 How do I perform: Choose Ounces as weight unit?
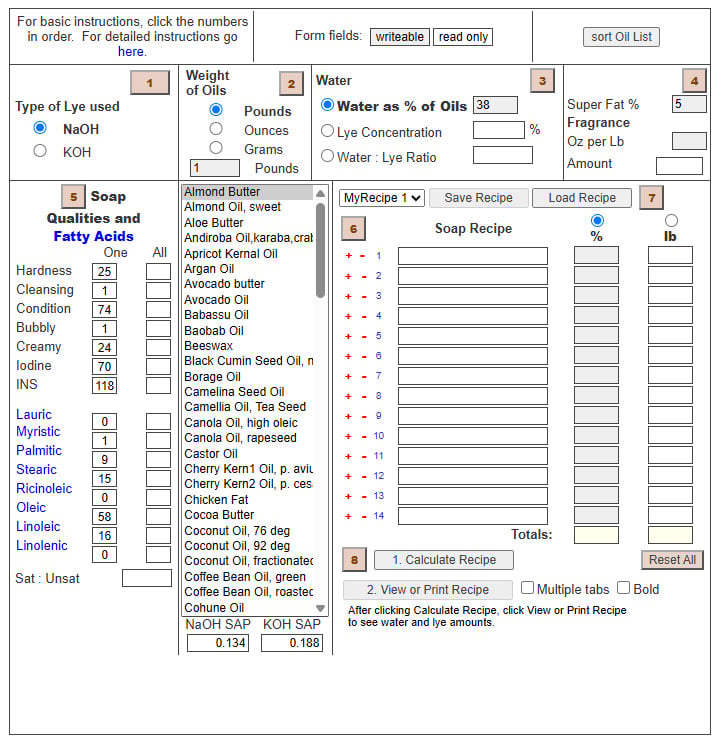(x=216, y=129)
